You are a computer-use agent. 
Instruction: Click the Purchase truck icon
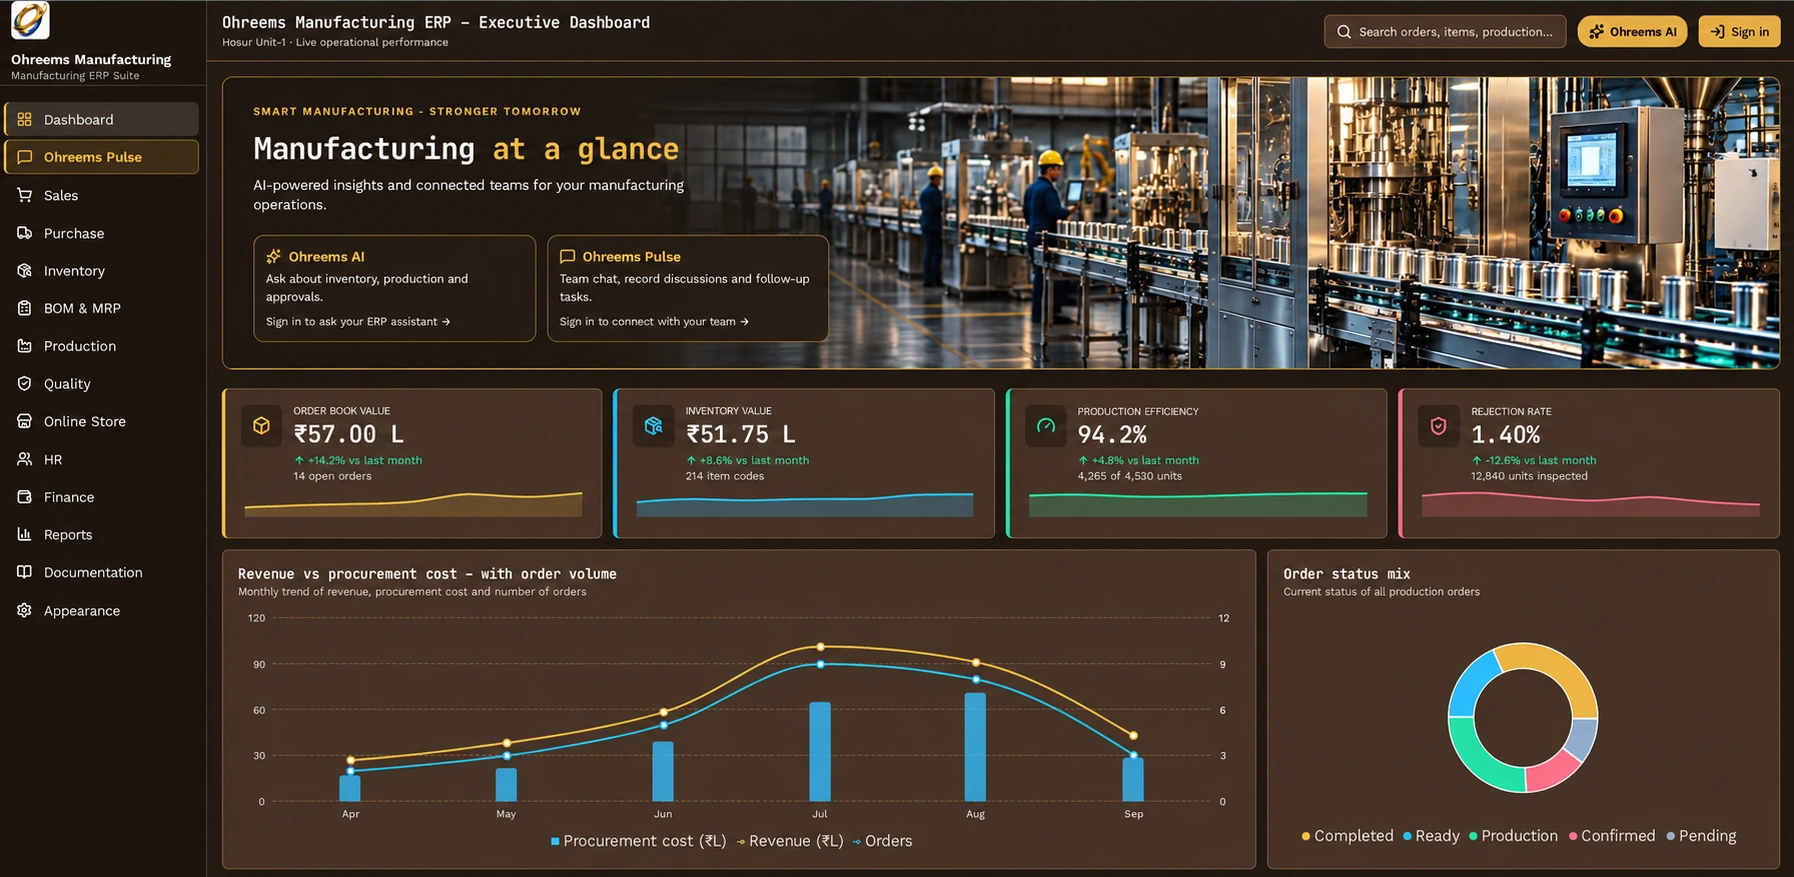point(25,233)
